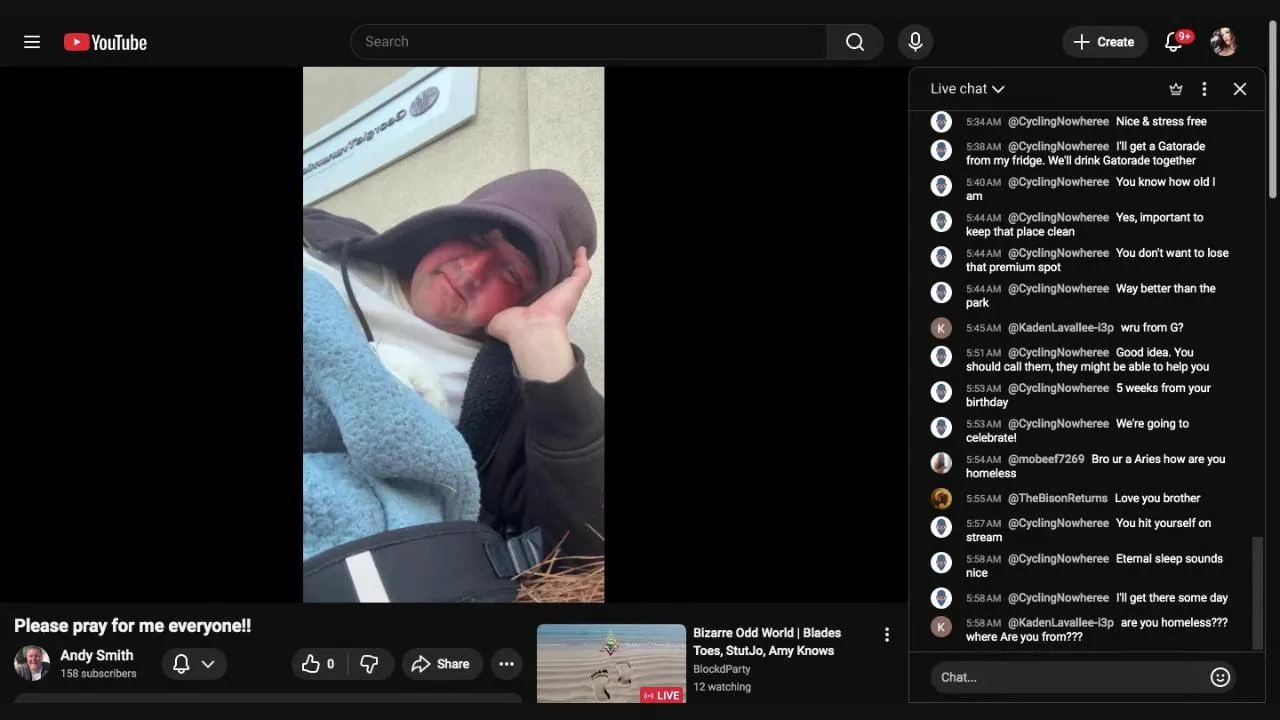Click the '12 watching' text
The height and width of the screenshot is (720, 1280).
722,687
